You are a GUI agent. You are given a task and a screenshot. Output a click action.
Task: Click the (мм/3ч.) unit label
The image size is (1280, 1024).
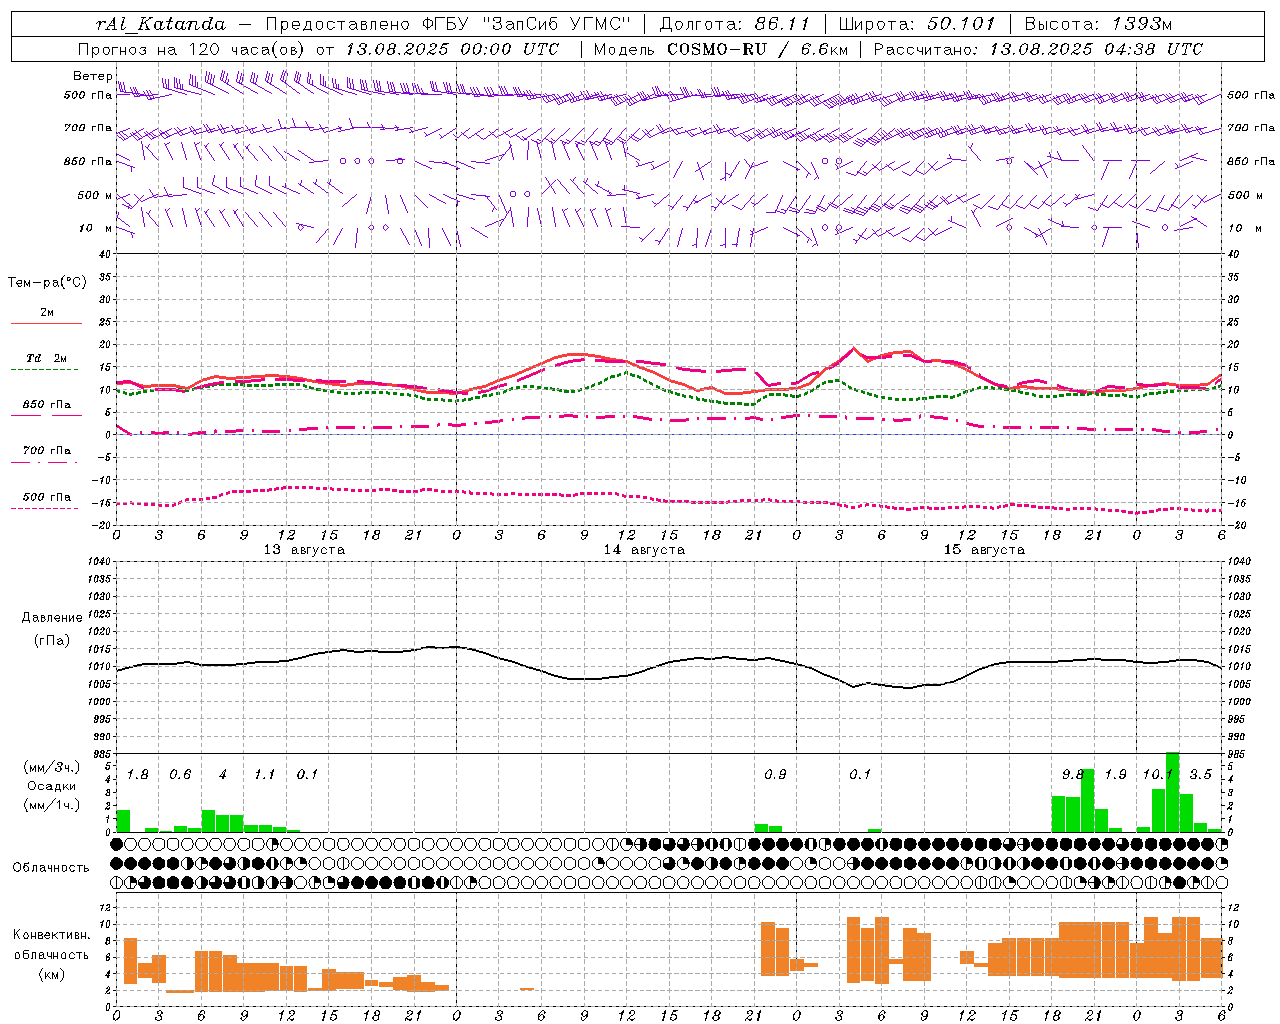pyautogui.click(x=52, y=767)
